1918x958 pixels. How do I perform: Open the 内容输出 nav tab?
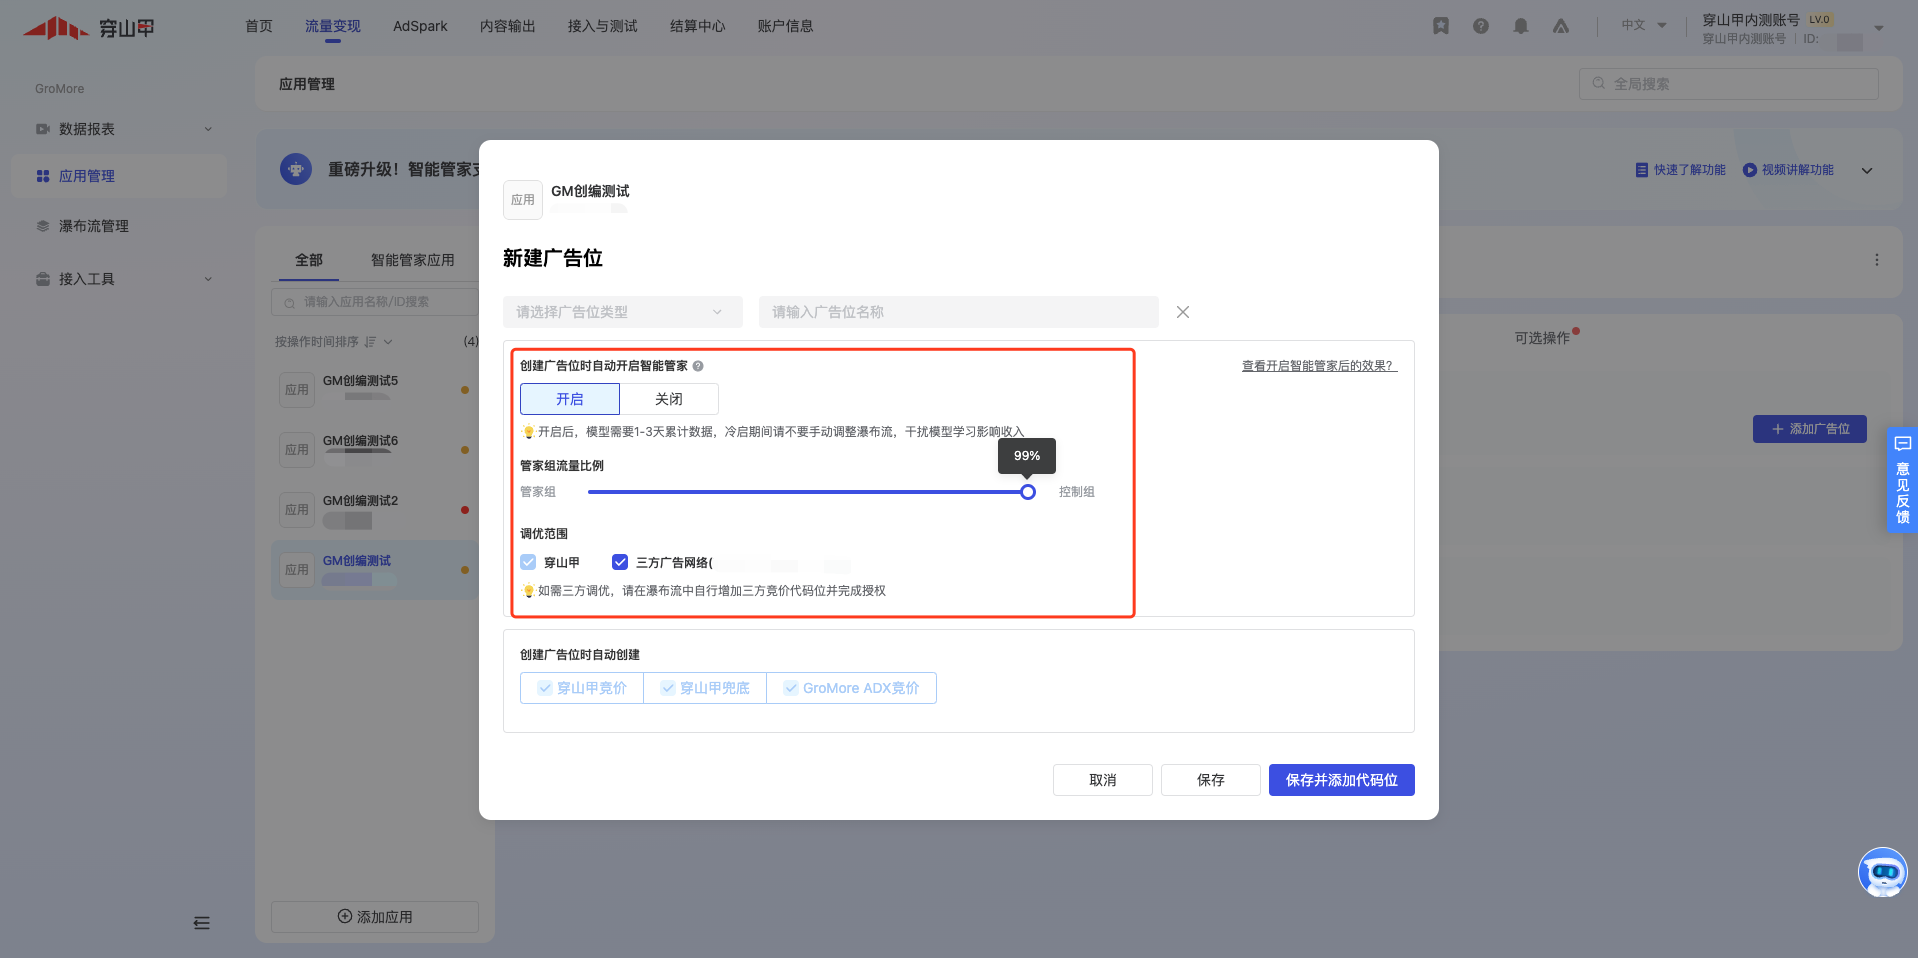(508, 26)
